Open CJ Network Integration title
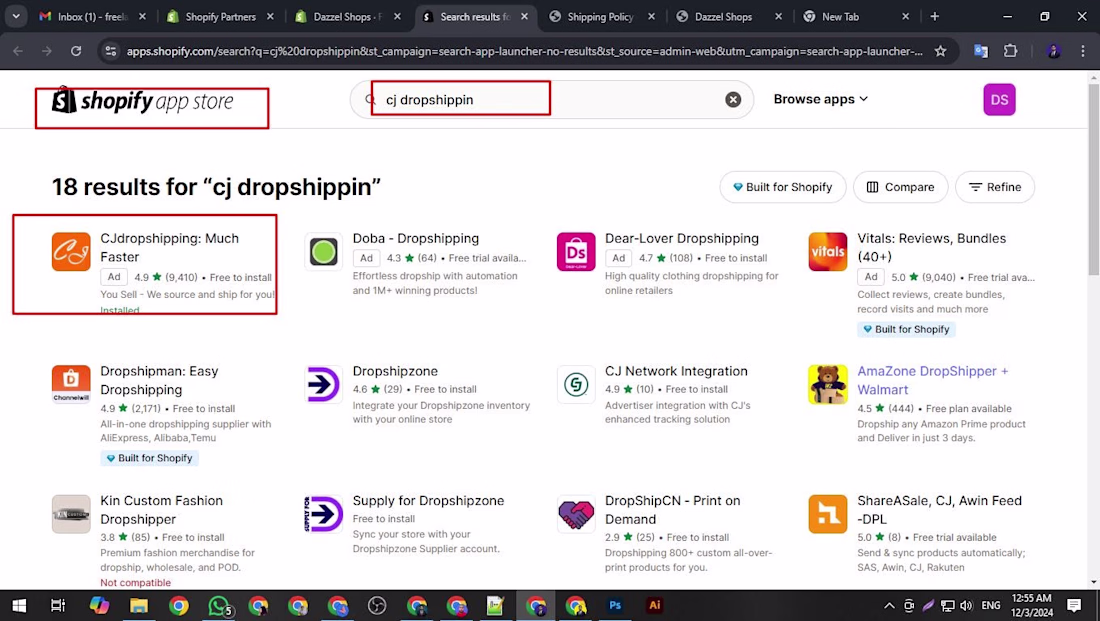Screen dimensions: 1100x621 pyautogui.click(x=676, y=371)
